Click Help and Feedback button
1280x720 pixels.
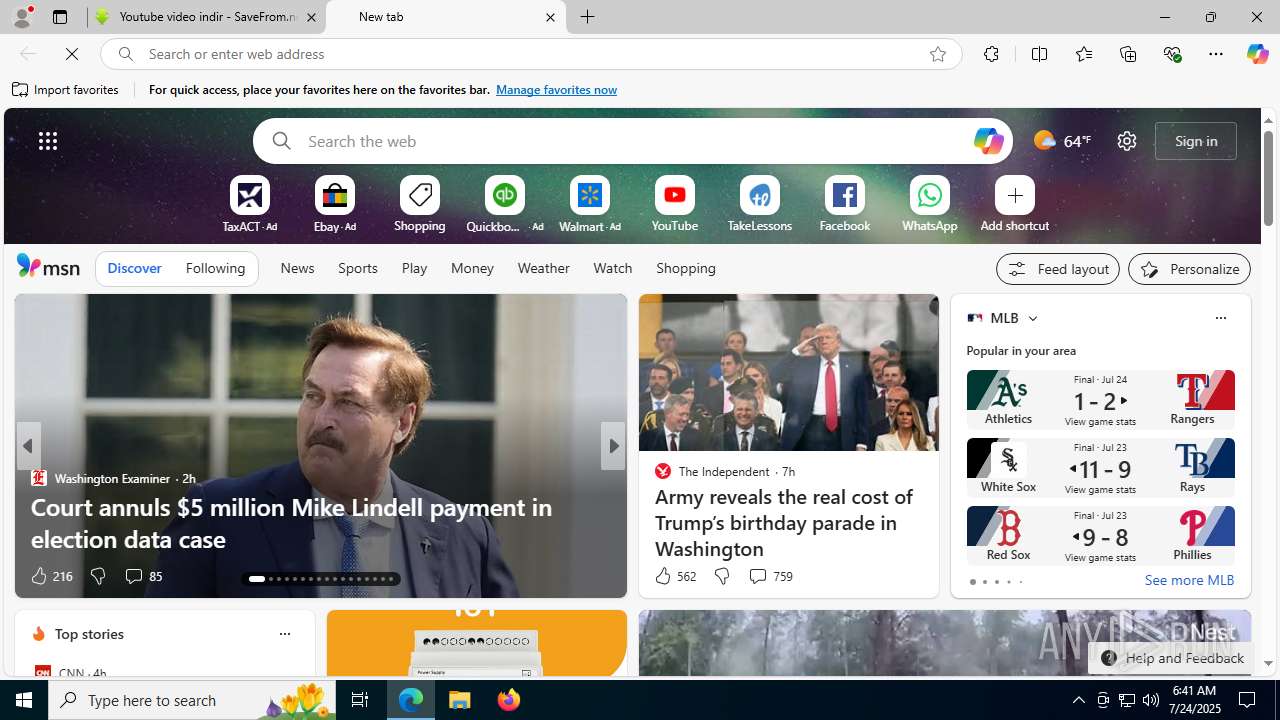coord(1172,658)
